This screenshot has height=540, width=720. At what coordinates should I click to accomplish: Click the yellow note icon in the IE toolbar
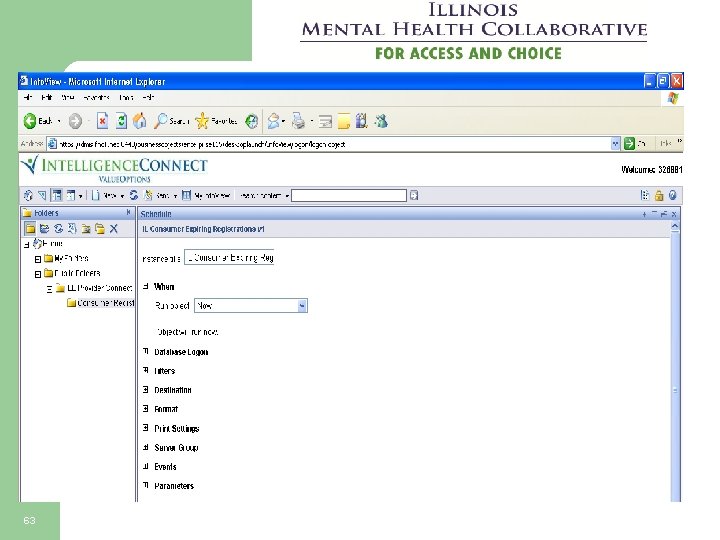click(x=343, y=121)
